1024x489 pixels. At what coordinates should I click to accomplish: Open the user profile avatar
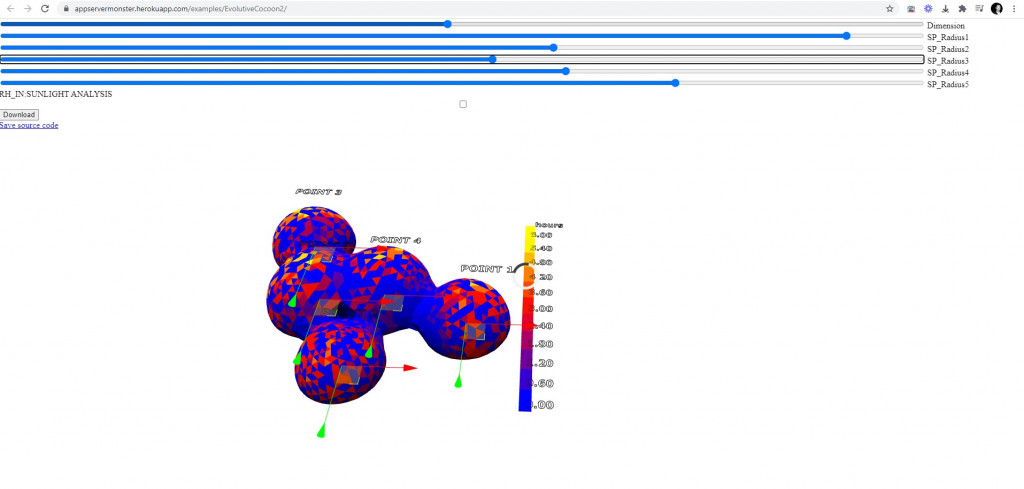tap(997, 8)
